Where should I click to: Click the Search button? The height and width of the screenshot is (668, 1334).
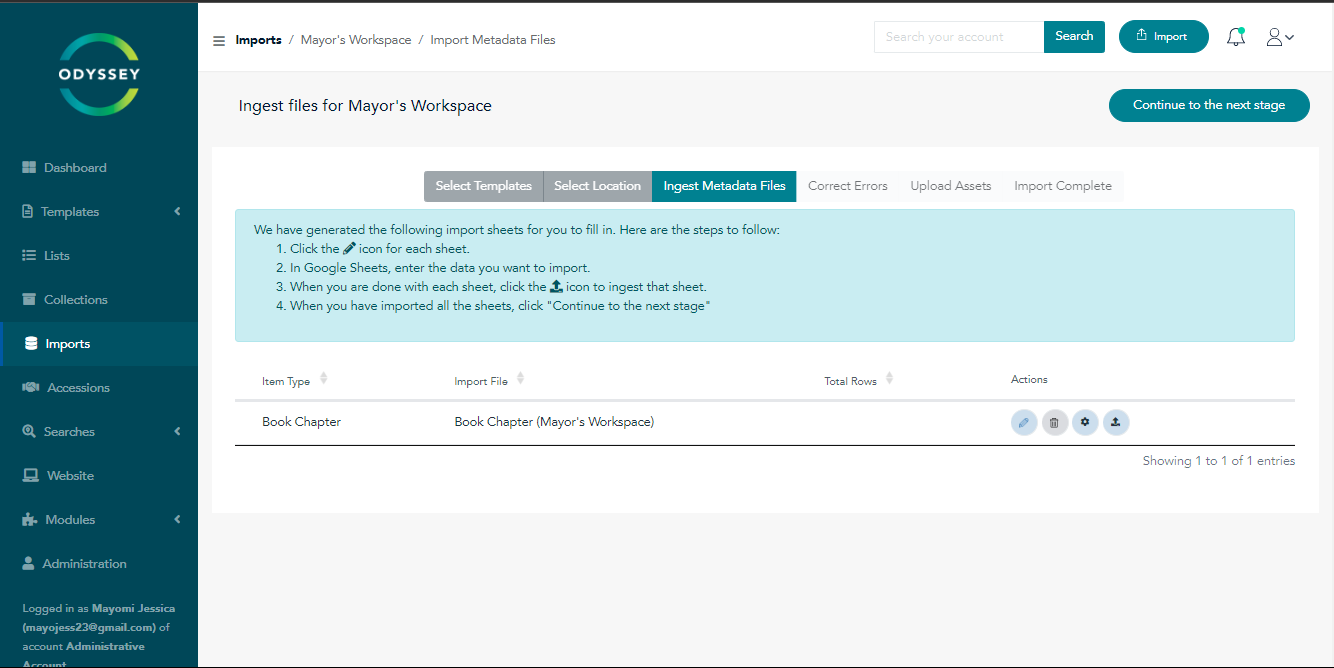point(1074,37)
